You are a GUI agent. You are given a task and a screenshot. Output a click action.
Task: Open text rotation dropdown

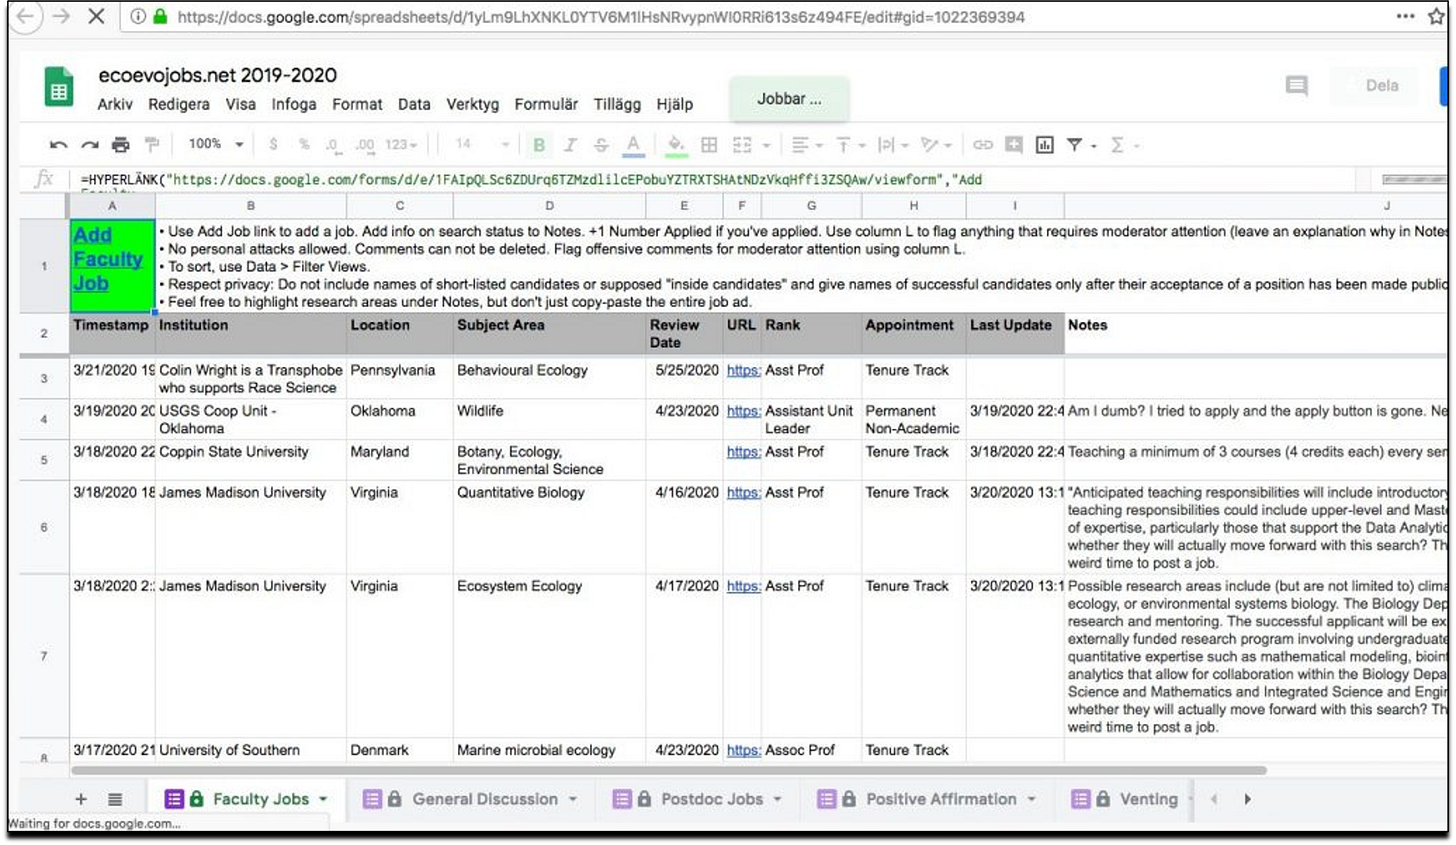click(x=936, y=145)
